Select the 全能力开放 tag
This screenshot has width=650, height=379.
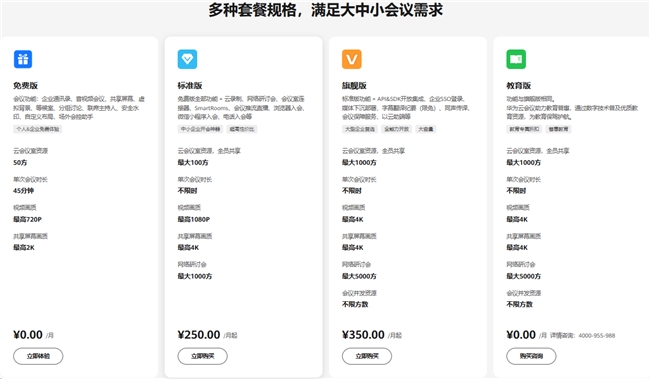(x=397, y=129)
